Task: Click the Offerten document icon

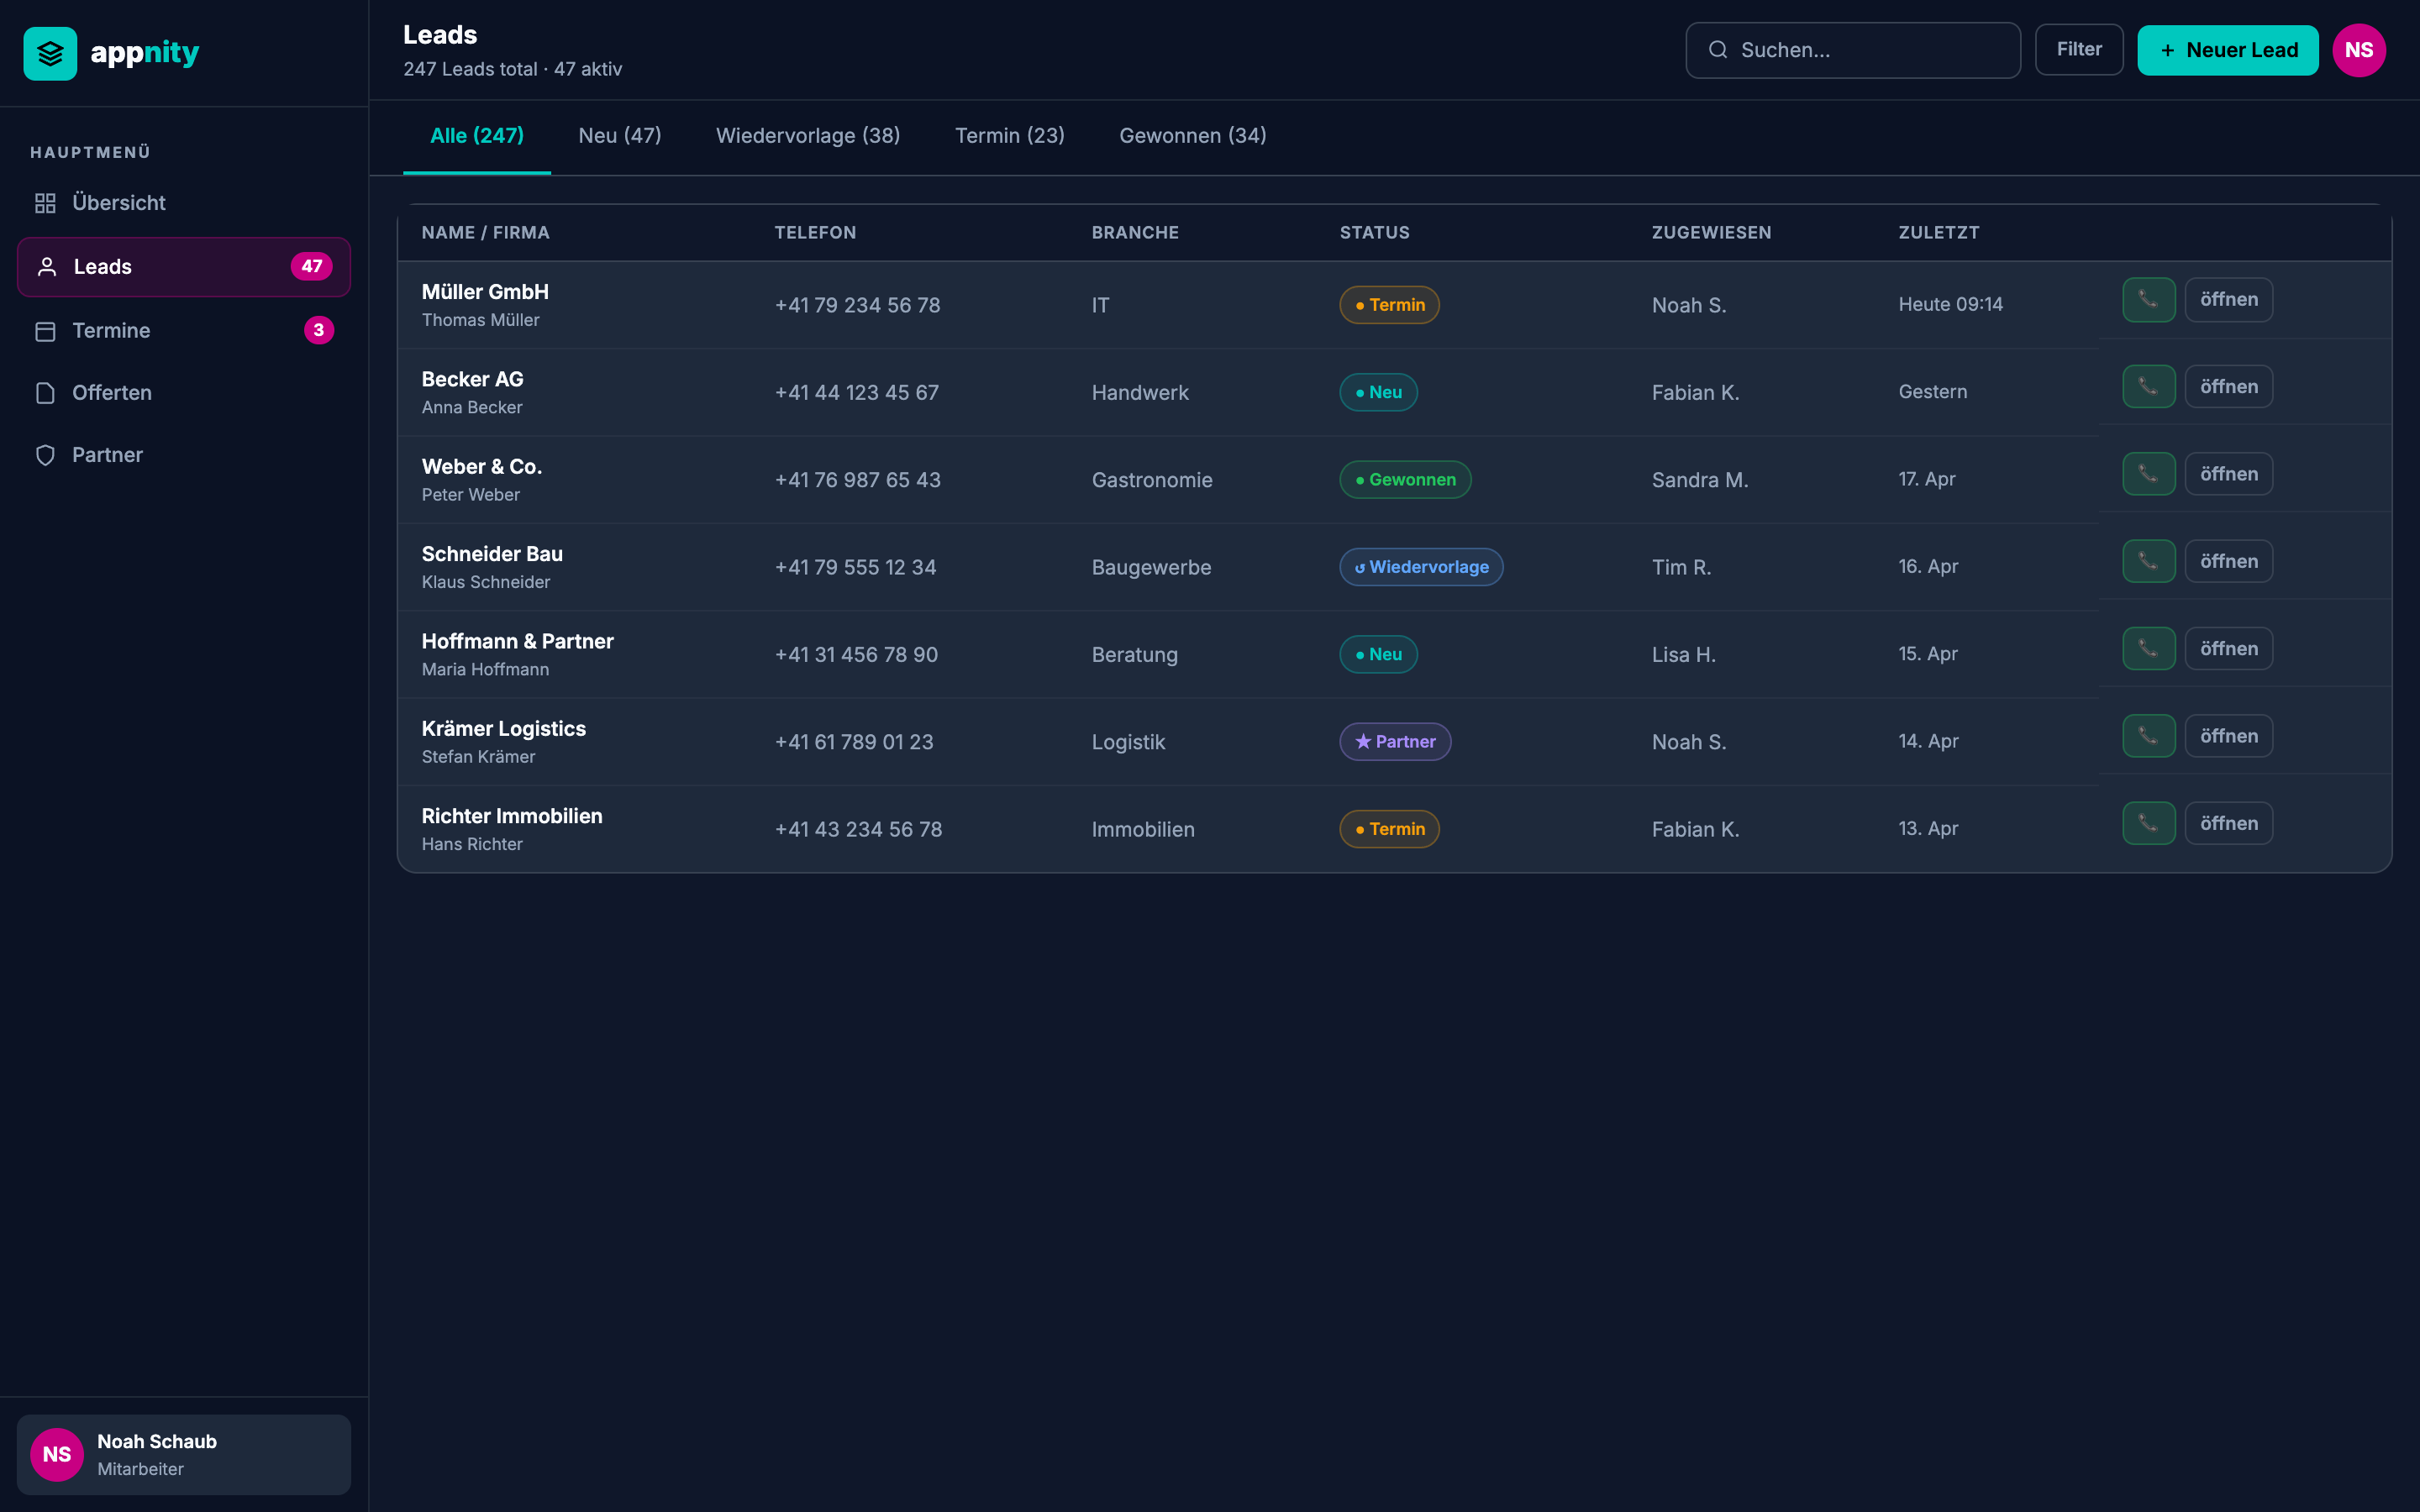Action: [x=45, y=393]
